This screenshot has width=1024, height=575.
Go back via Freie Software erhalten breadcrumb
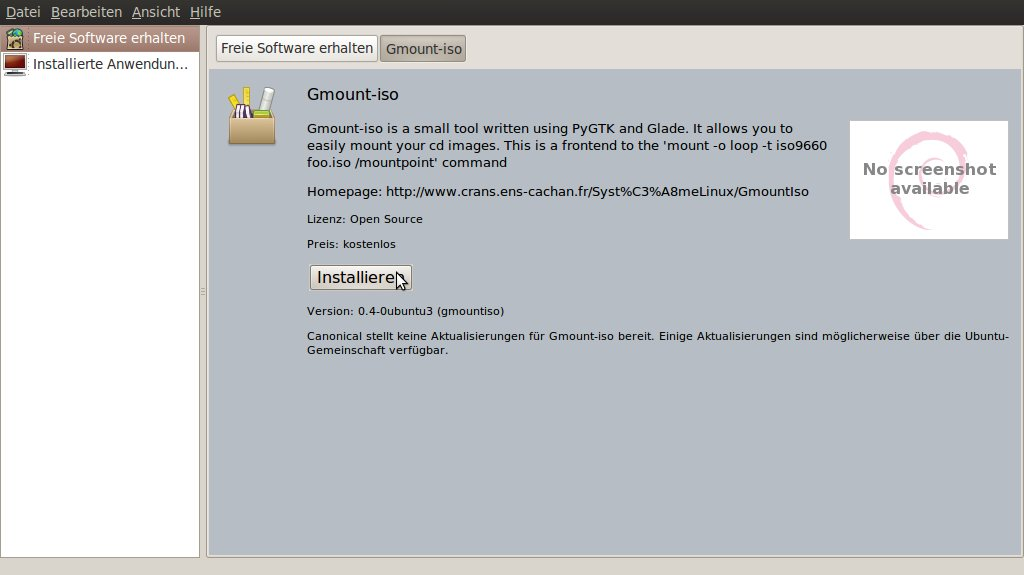click(x=297, y=48)
